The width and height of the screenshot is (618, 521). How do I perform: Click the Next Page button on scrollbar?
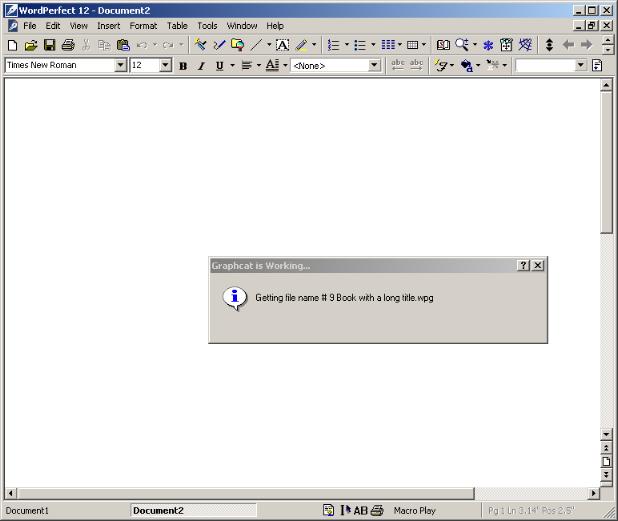click(606, 474)
